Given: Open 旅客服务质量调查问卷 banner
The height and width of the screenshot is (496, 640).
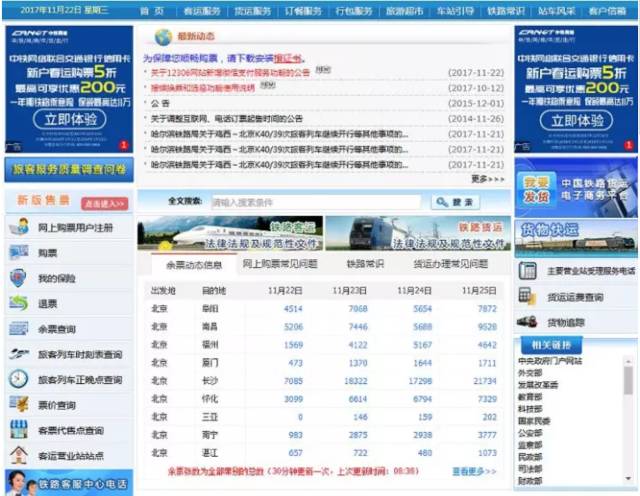Looking at the screenshot, I should (69, 169).
